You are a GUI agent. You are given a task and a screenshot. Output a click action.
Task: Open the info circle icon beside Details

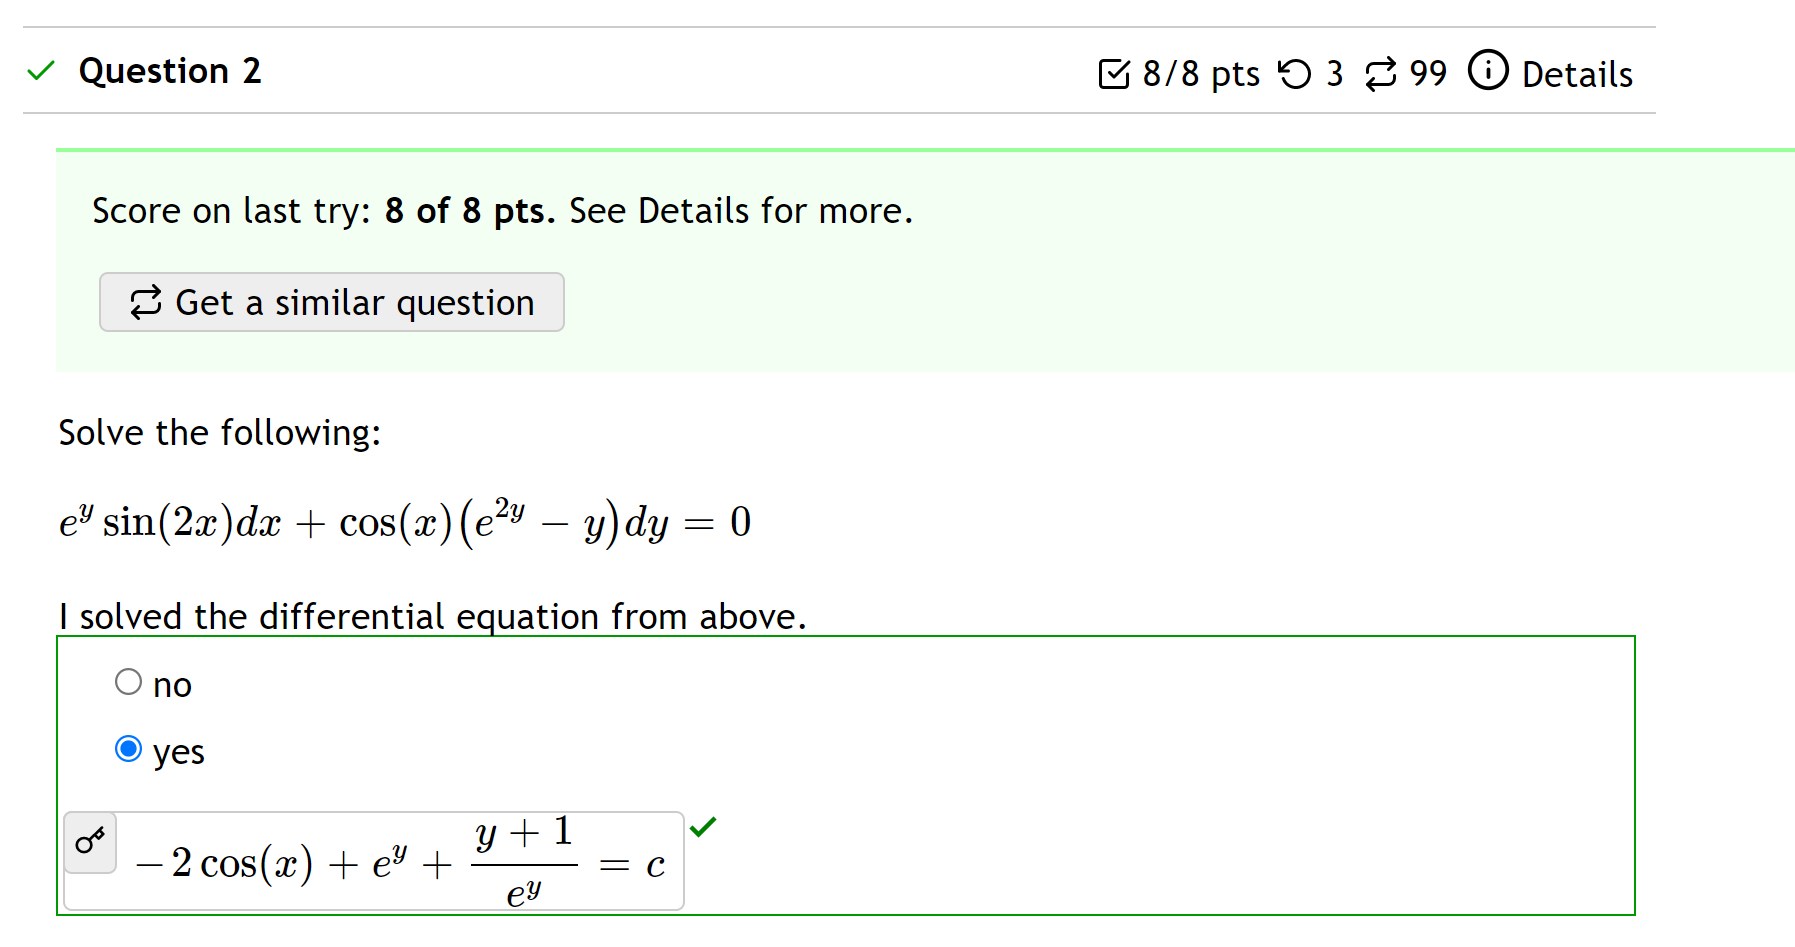coord(1487,72)
